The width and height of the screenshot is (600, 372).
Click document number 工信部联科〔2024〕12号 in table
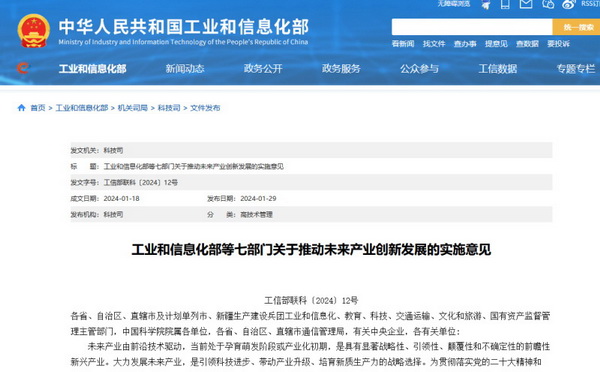[x=141, y=182]
